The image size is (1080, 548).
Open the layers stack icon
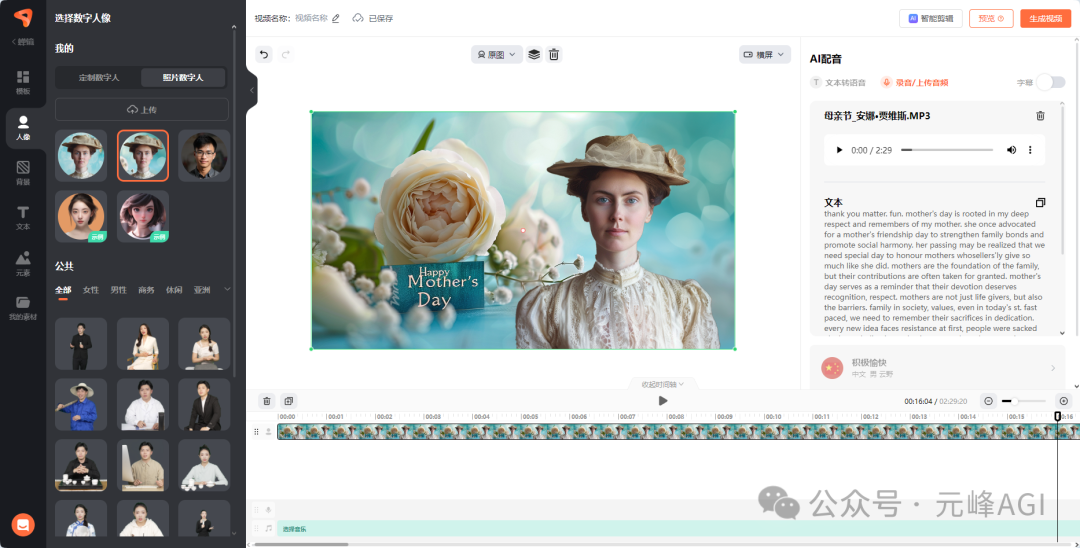(534, 54)
